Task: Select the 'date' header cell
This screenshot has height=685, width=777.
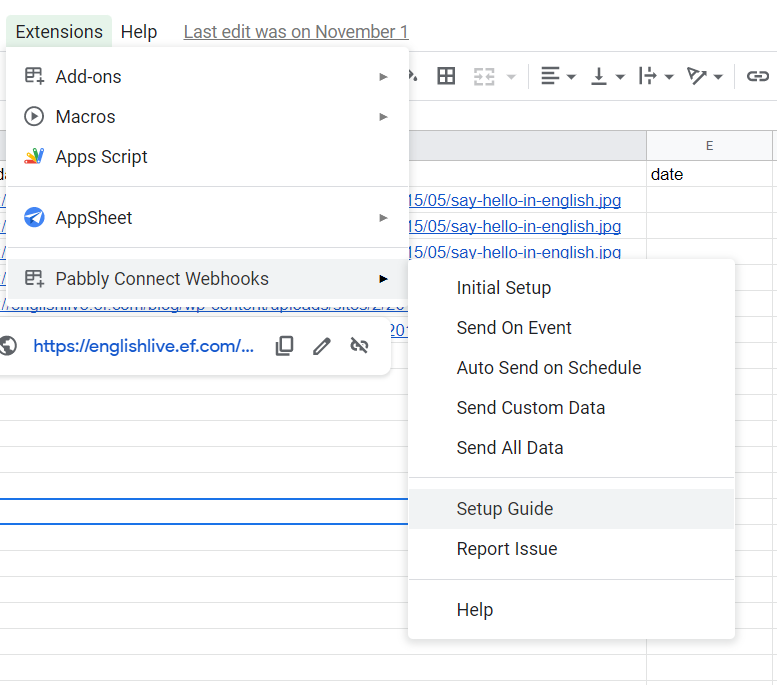Action: point(709,174)
